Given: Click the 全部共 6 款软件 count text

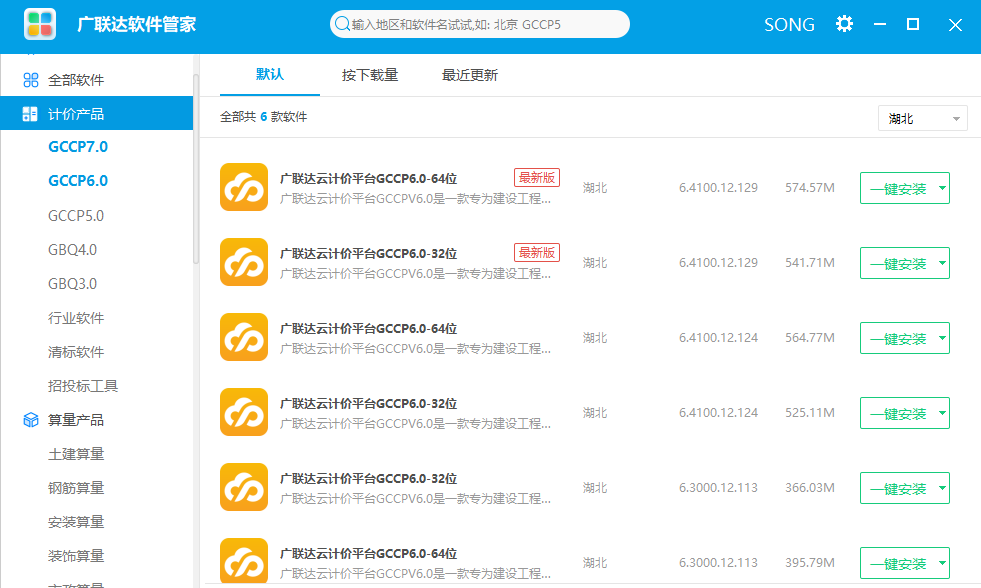Looking at the screenshot, I should coord(263,117).
